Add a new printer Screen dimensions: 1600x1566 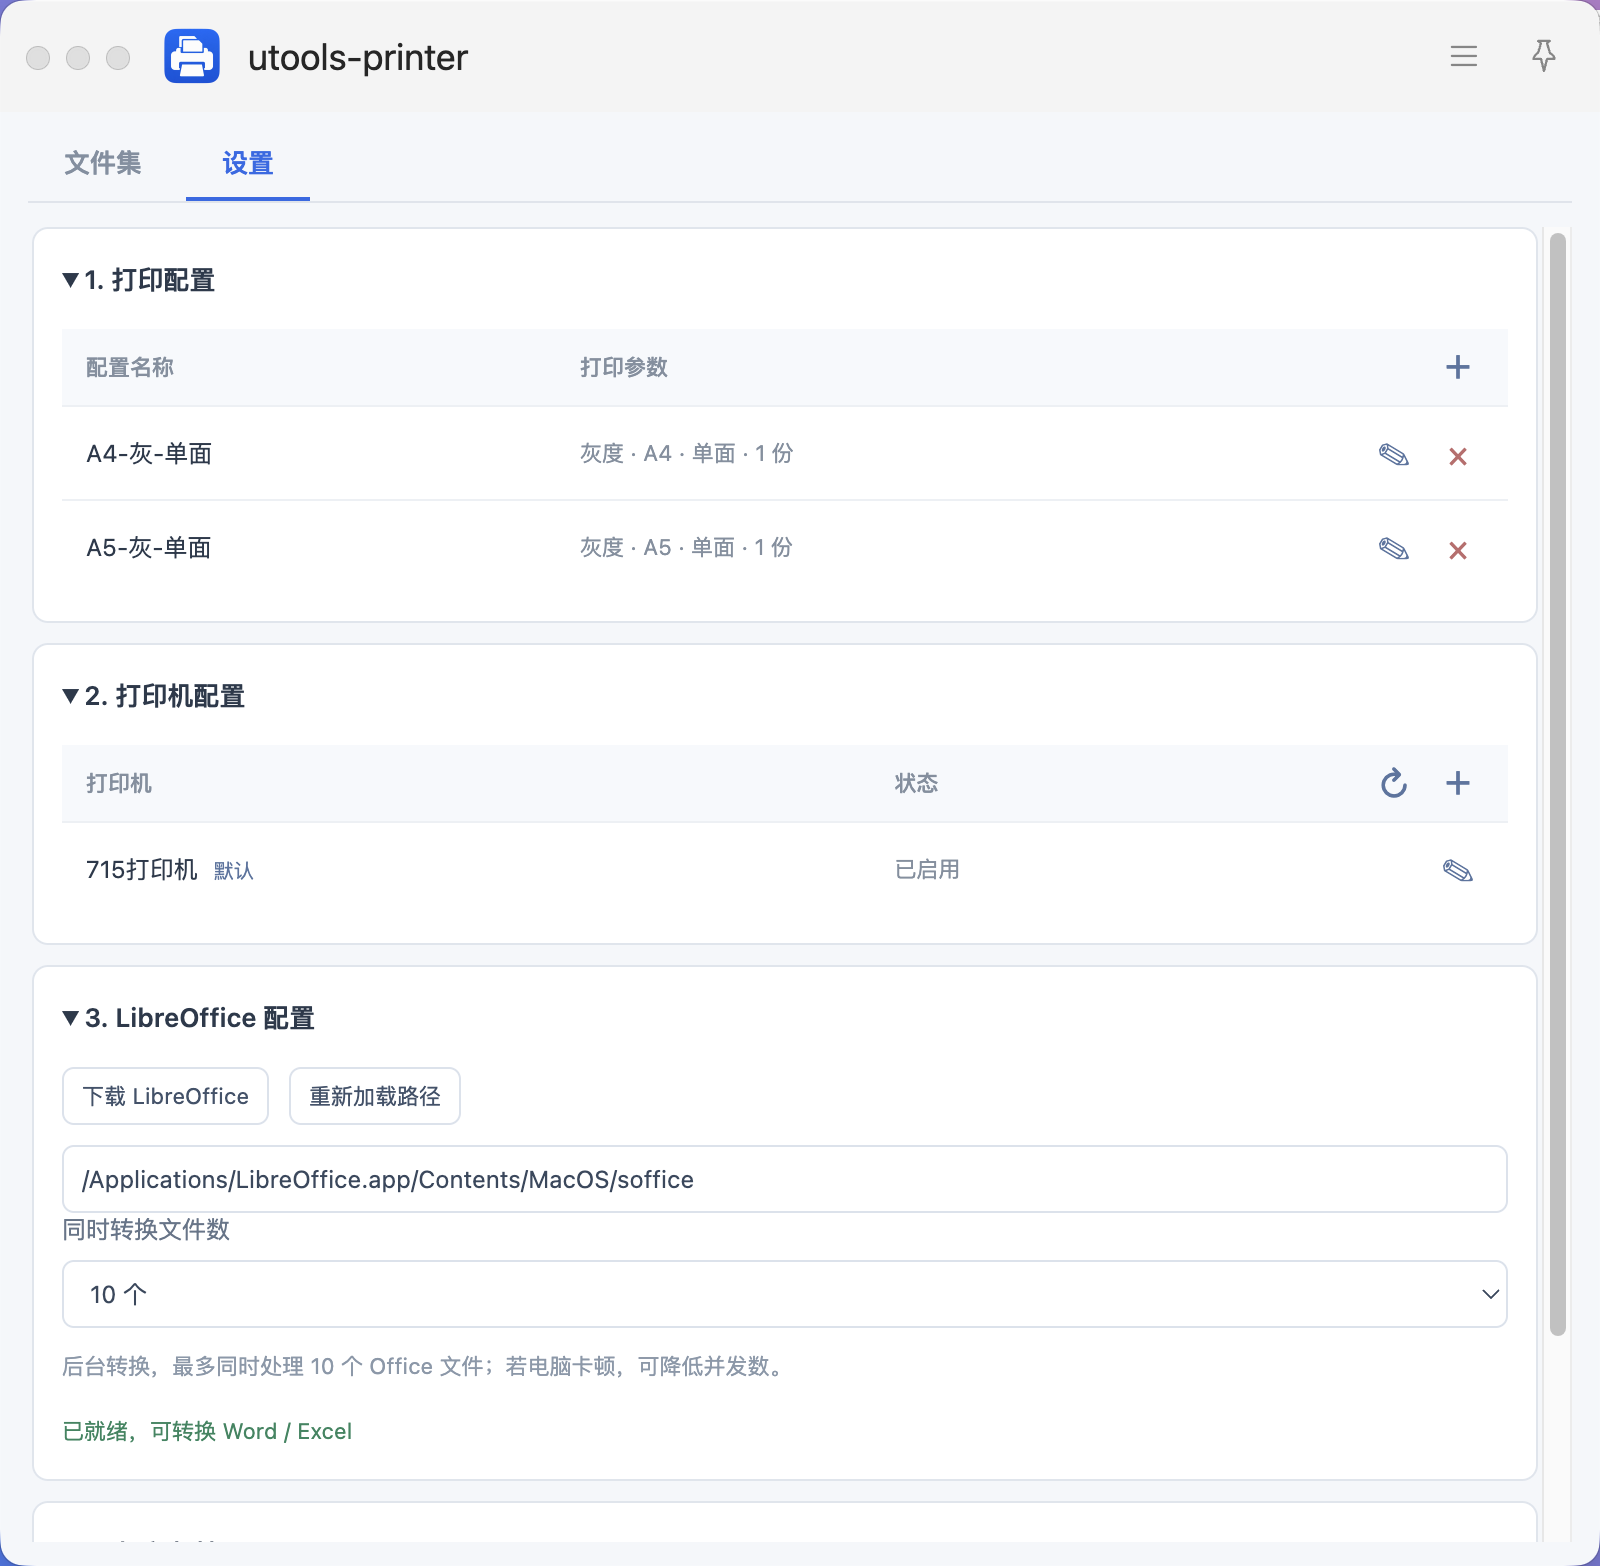(1458, 783)
